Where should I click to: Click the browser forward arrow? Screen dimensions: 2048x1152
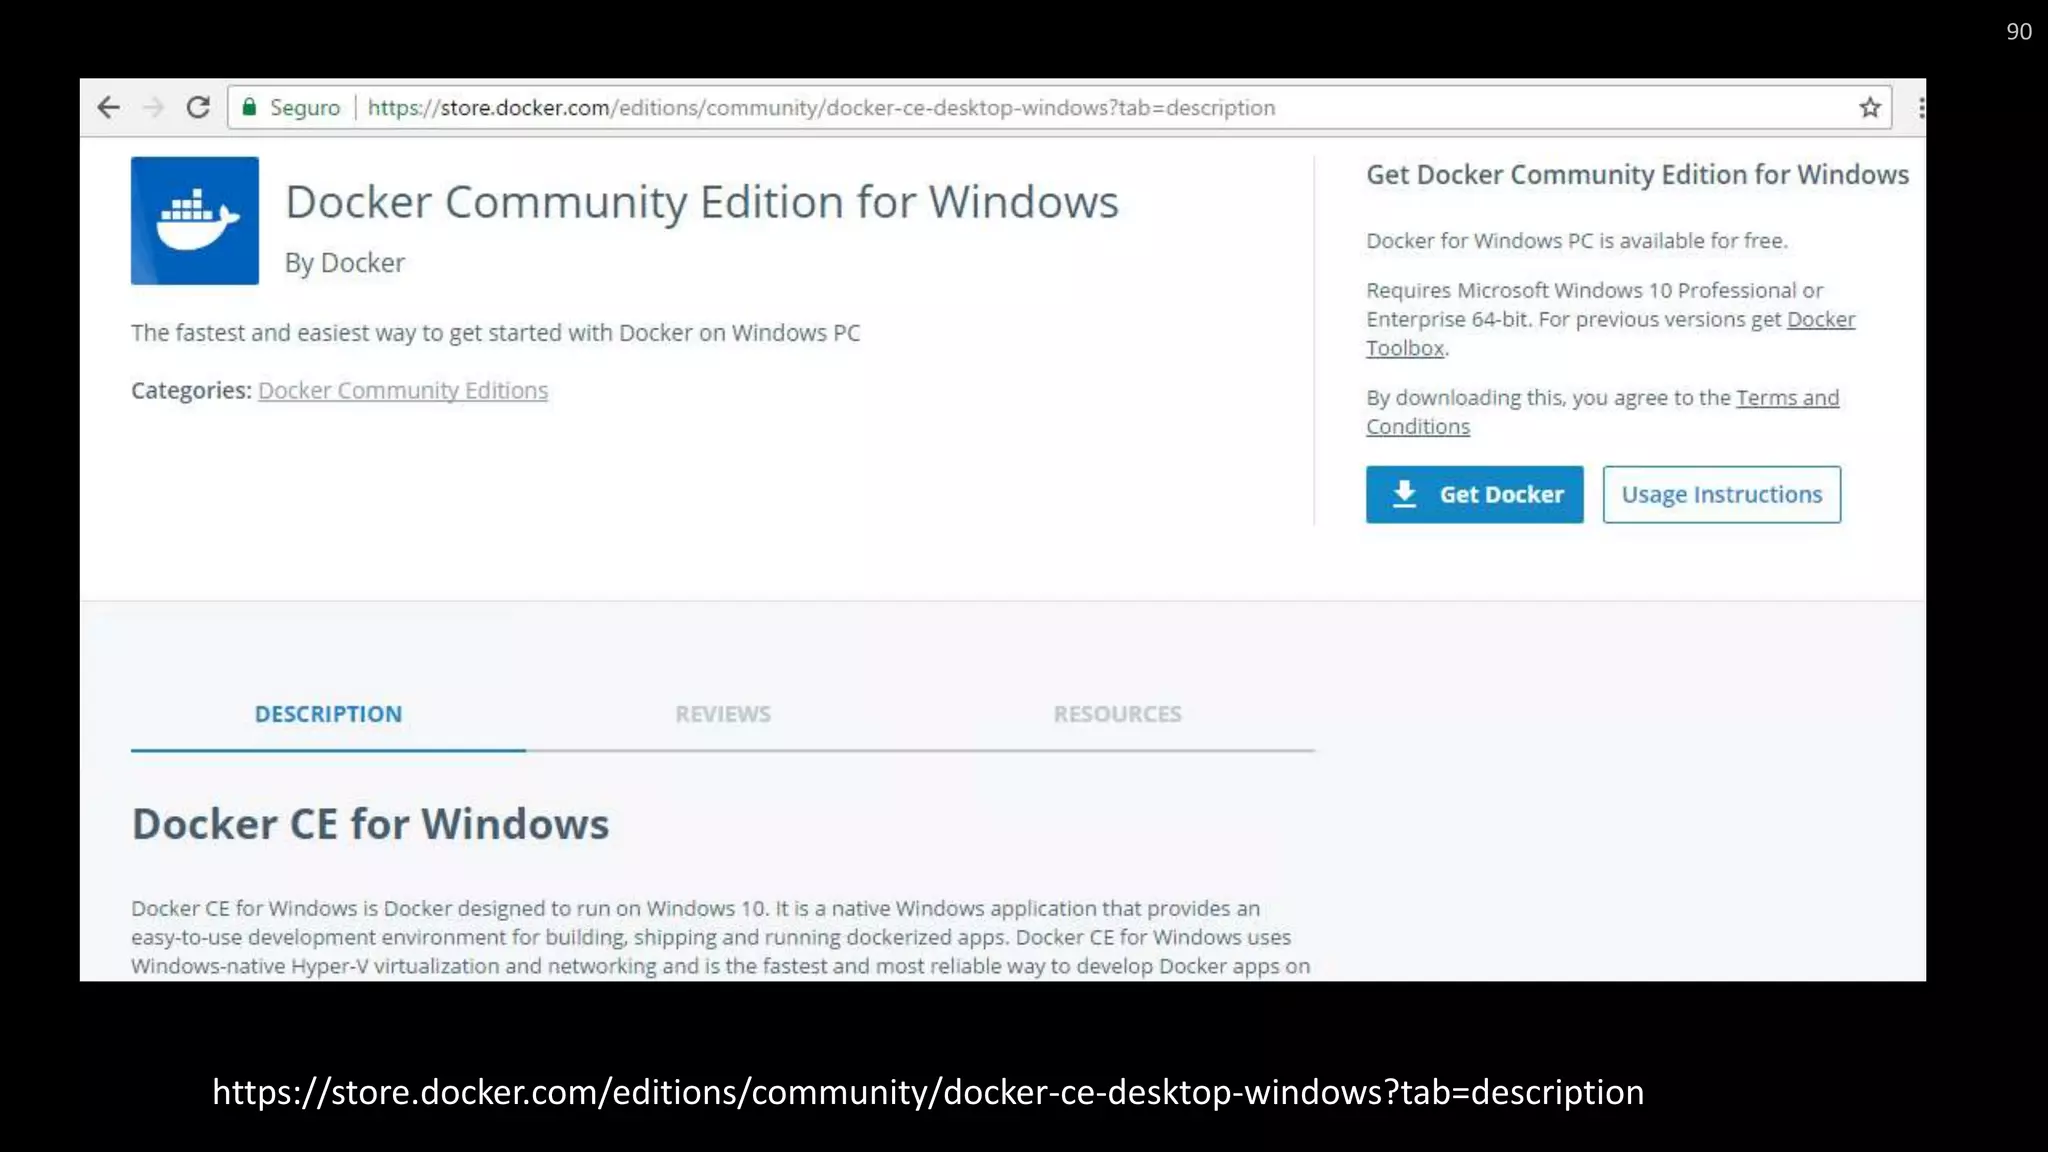tap(153, 107)
